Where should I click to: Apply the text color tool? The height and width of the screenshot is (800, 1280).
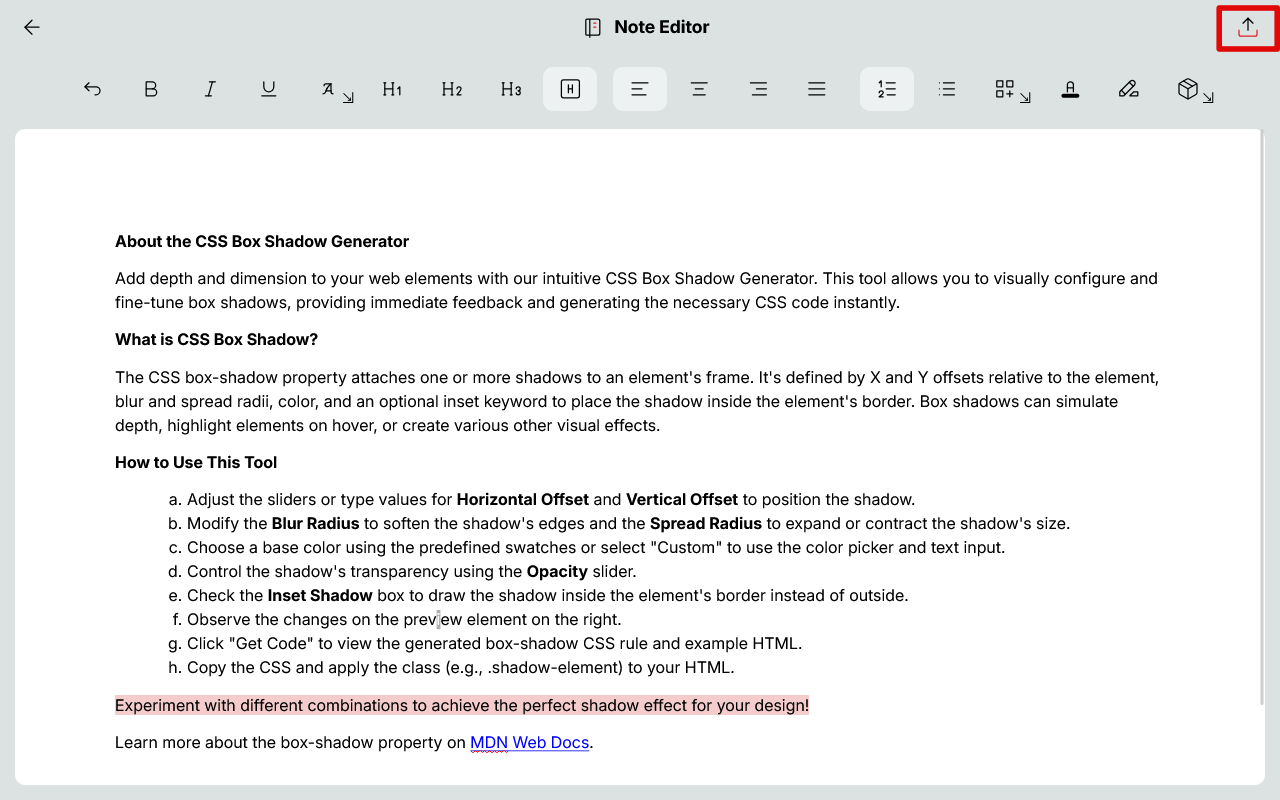[x=1070, y=89]
